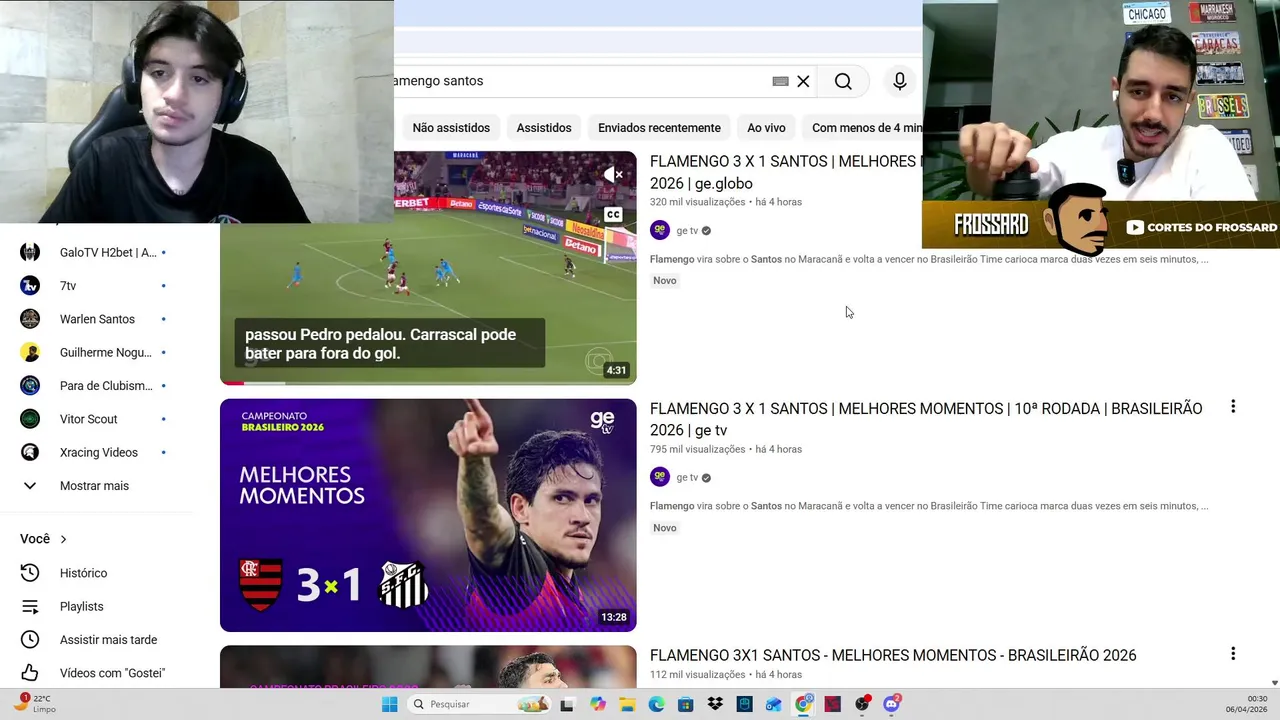Screen dimensions: 1280x720
Task: Clear the search box with the X icon
Action: point(803,82)
